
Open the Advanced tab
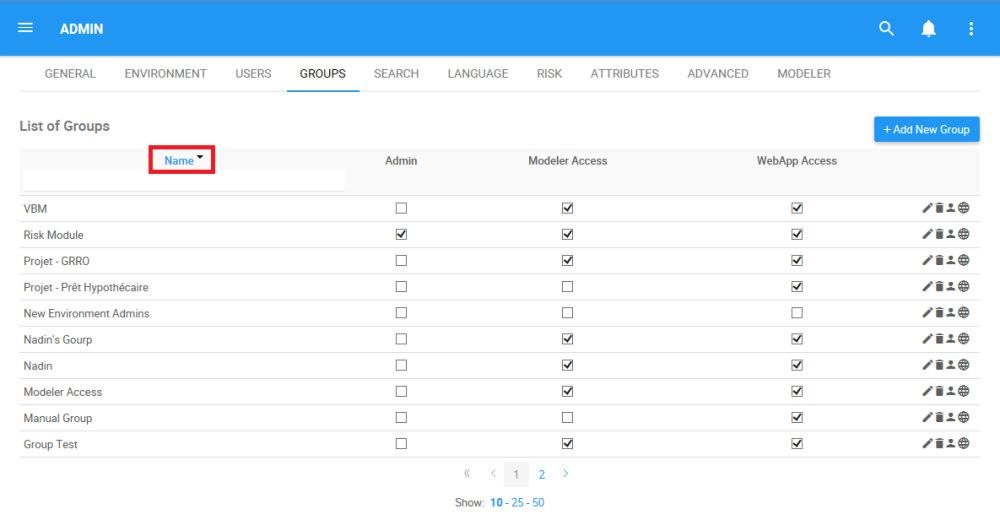click(718, 73)
